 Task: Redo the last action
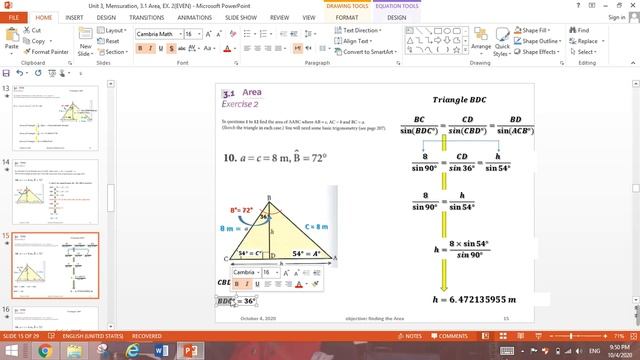coord(38,73)
